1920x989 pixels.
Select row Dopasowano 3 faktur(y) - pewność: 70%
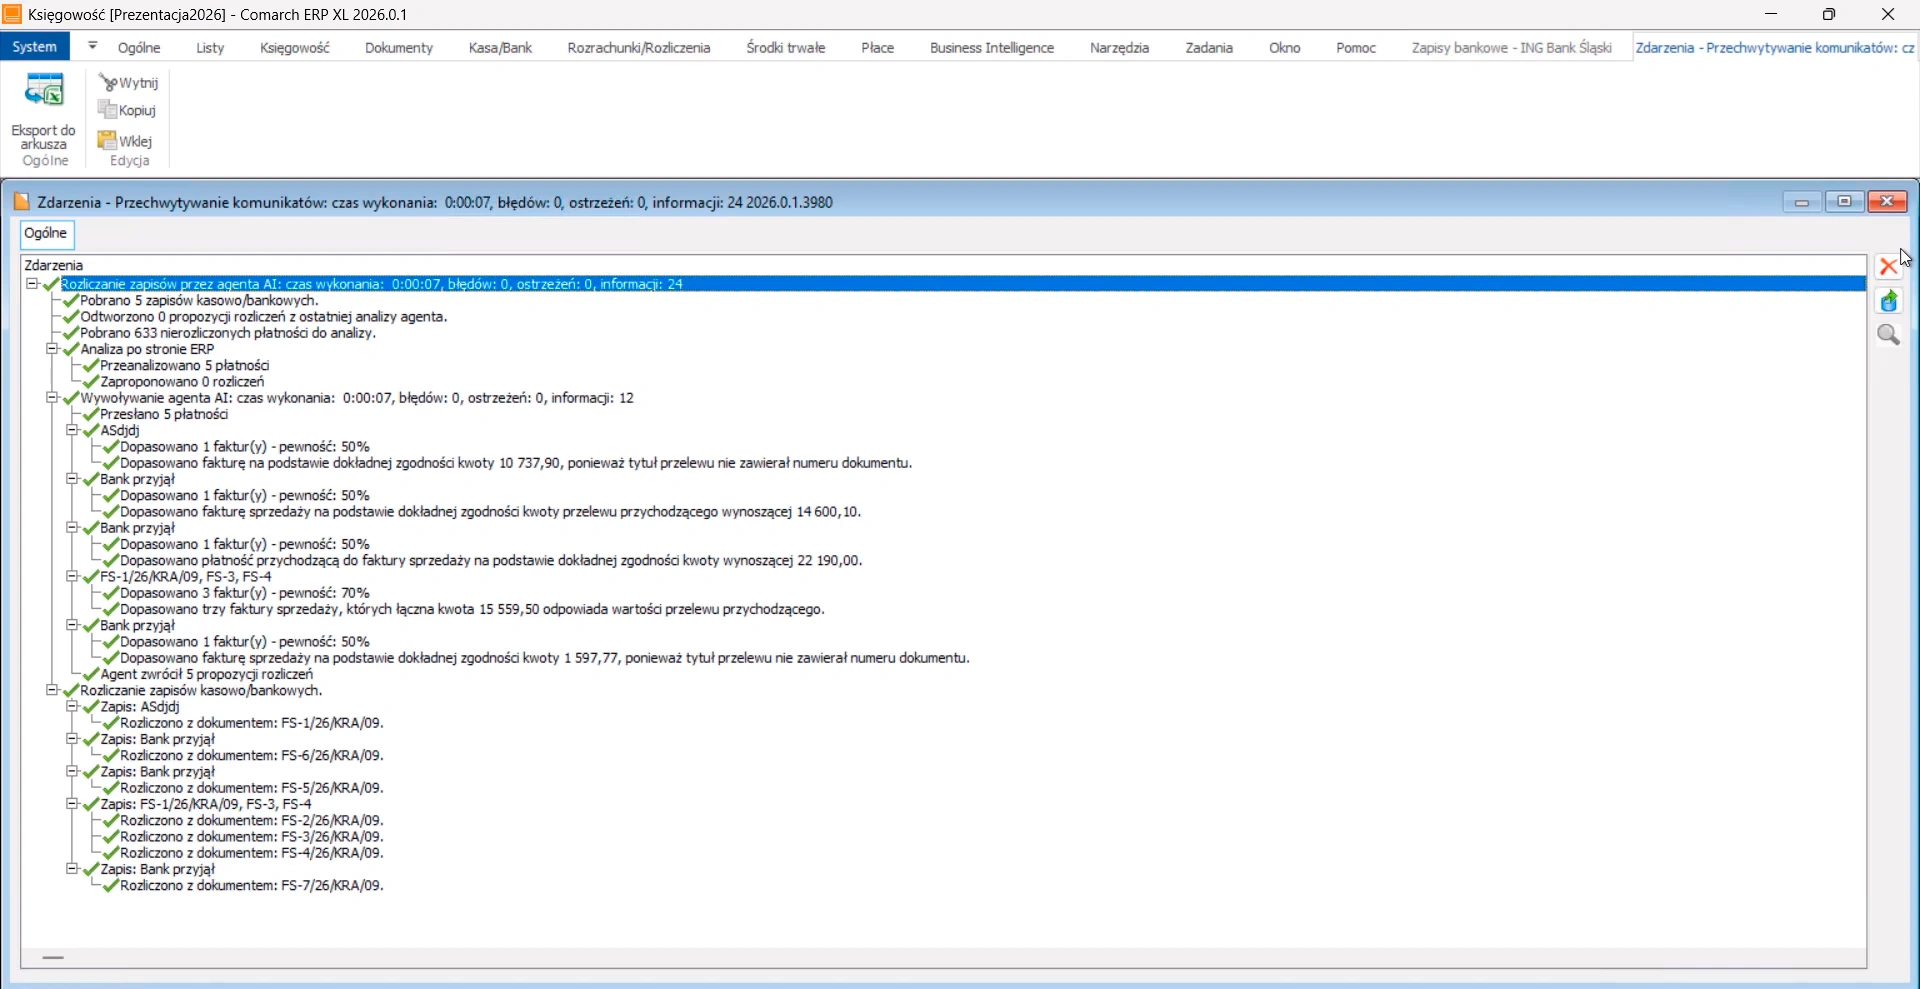pos(245,593)
